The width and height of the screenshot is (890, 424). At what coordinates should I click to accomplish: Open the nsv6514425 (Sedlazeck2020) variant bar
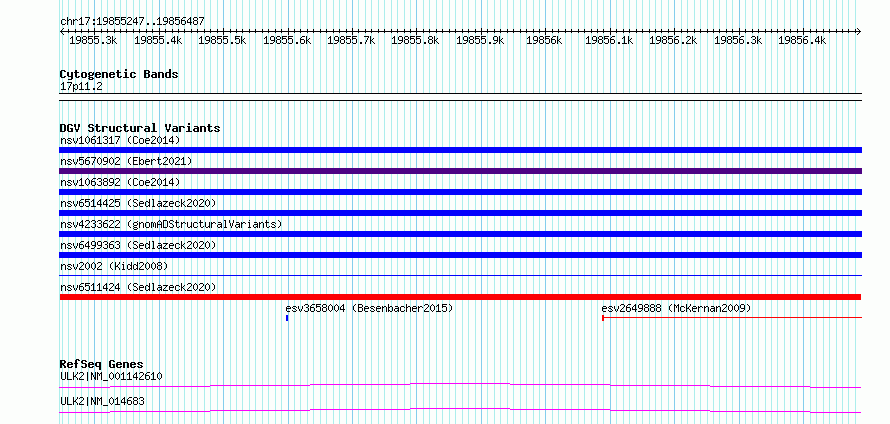(460, 213)
